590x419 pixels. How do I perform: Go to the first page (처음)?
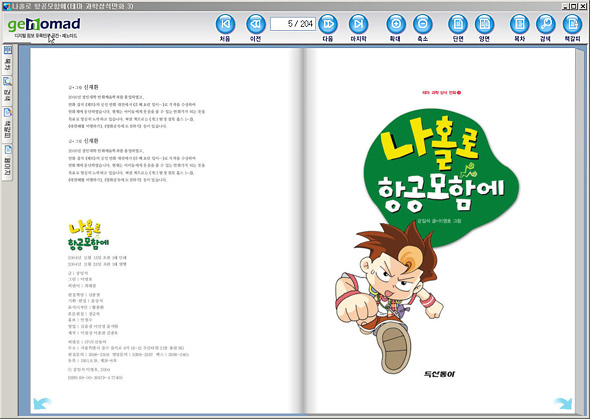225,24
